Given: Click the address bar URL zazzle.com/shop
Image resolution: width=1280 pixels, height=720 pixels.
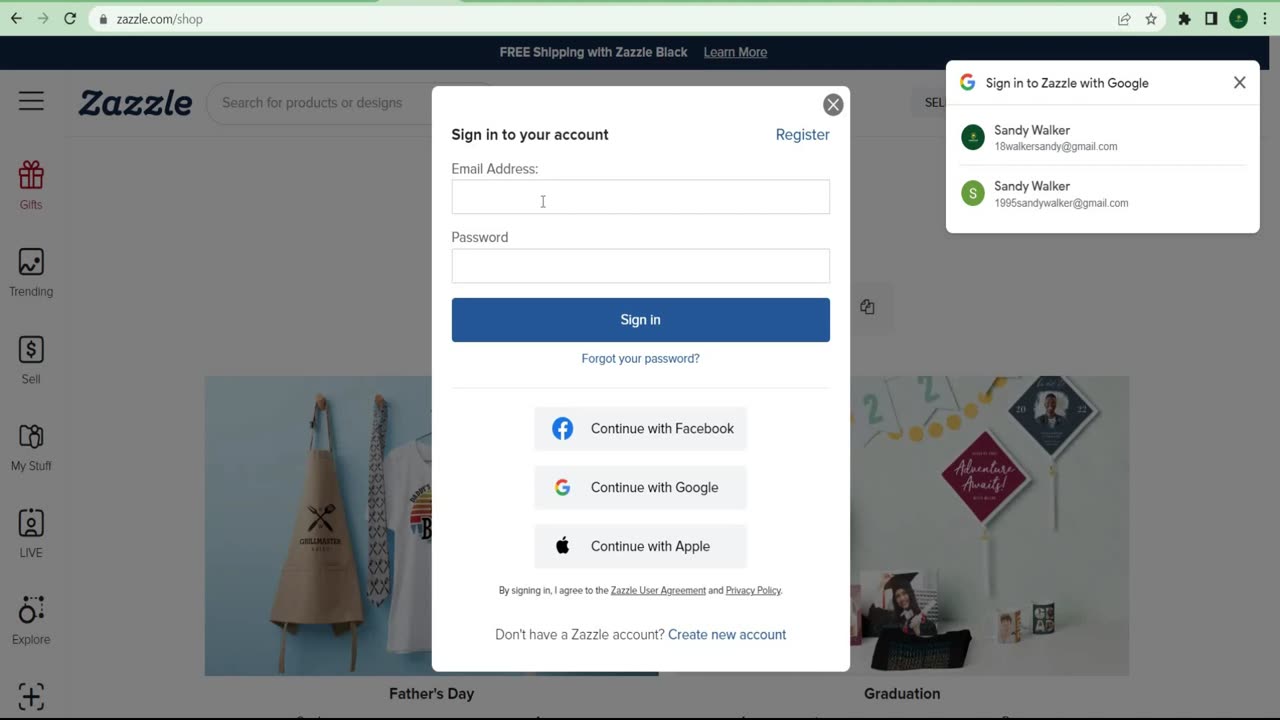Looking at the screenshot, I should pos(159,19).
